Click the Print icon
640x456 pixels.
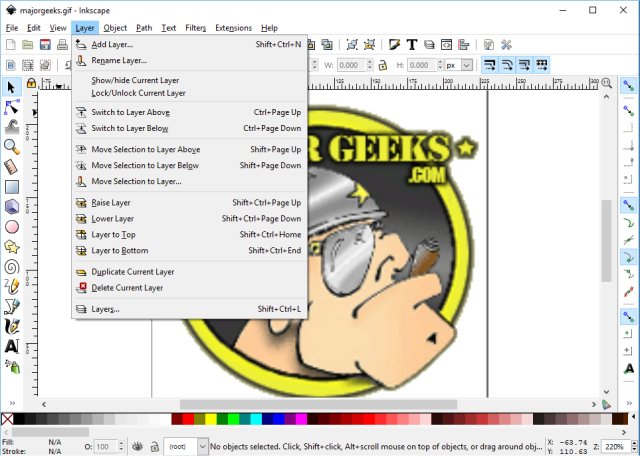point(62,44)
